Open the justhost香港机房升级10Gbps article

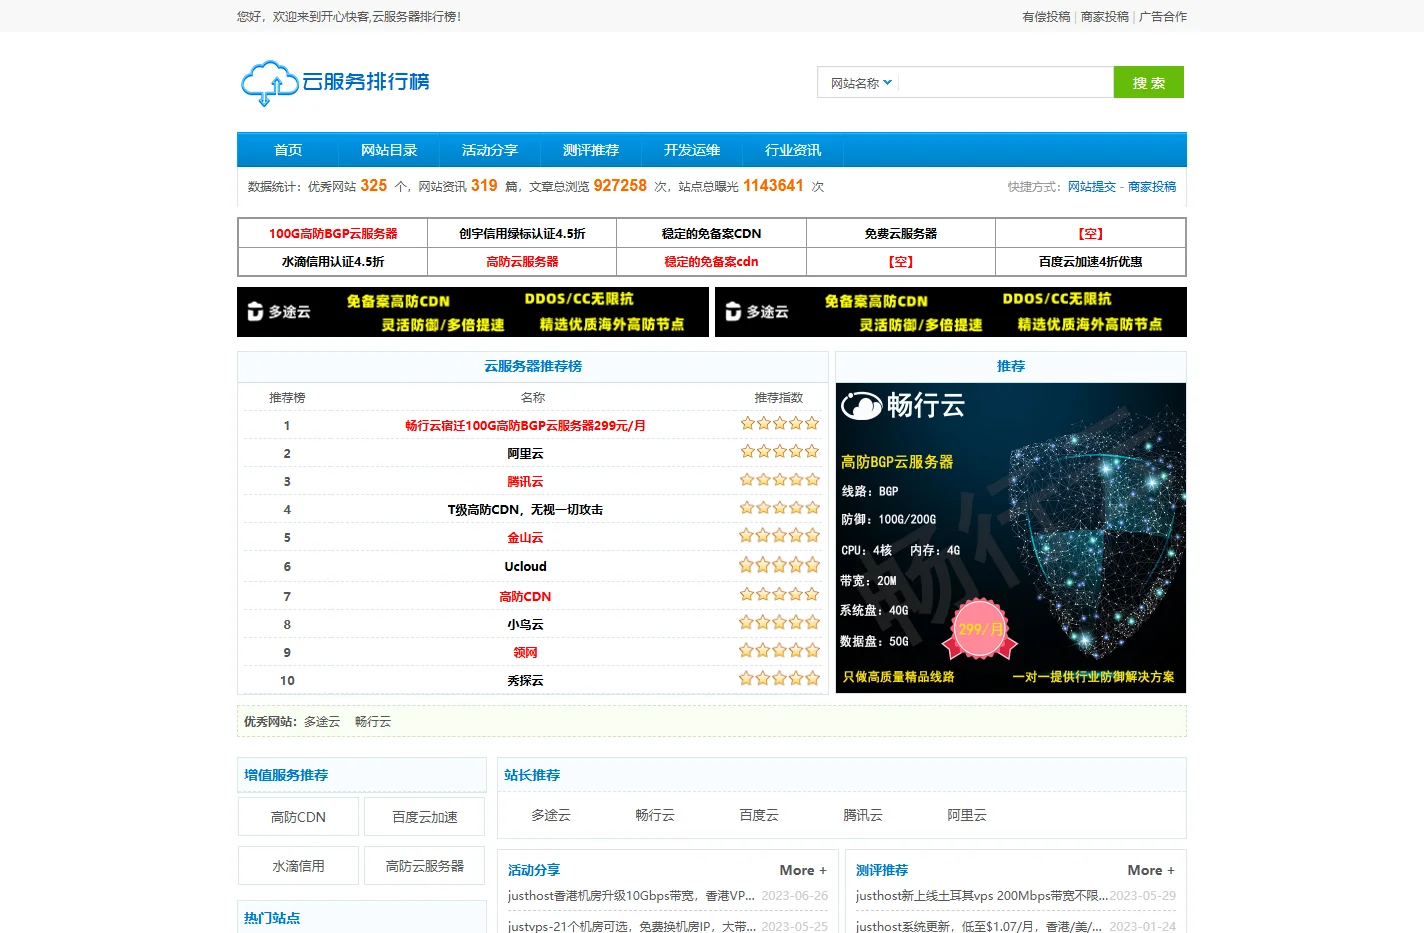(x=631, y=896)
